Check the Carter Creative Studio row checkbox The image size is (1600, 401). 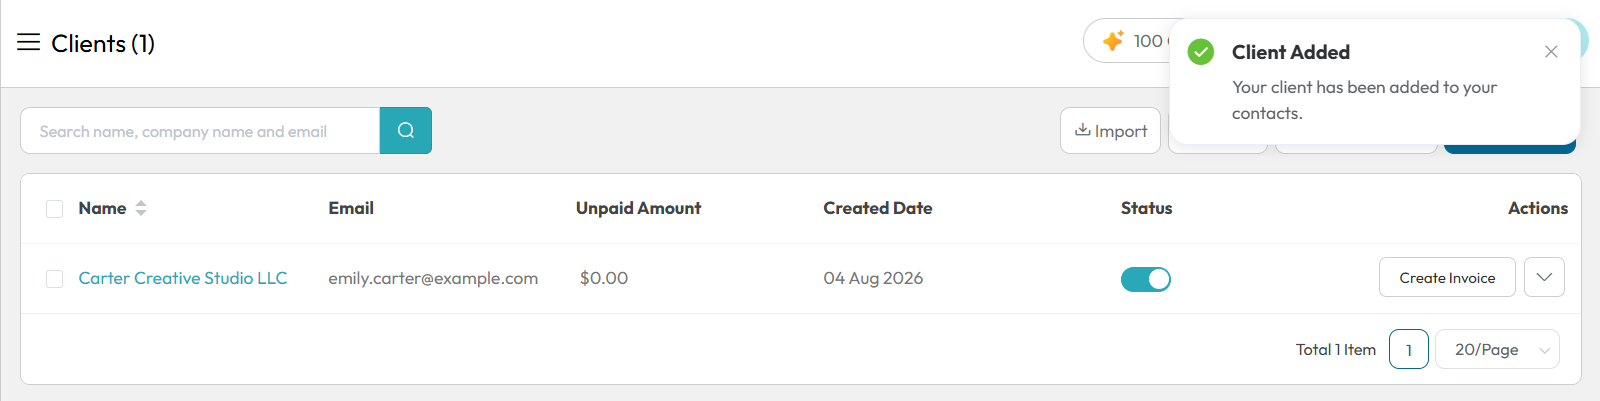(55, 279)
